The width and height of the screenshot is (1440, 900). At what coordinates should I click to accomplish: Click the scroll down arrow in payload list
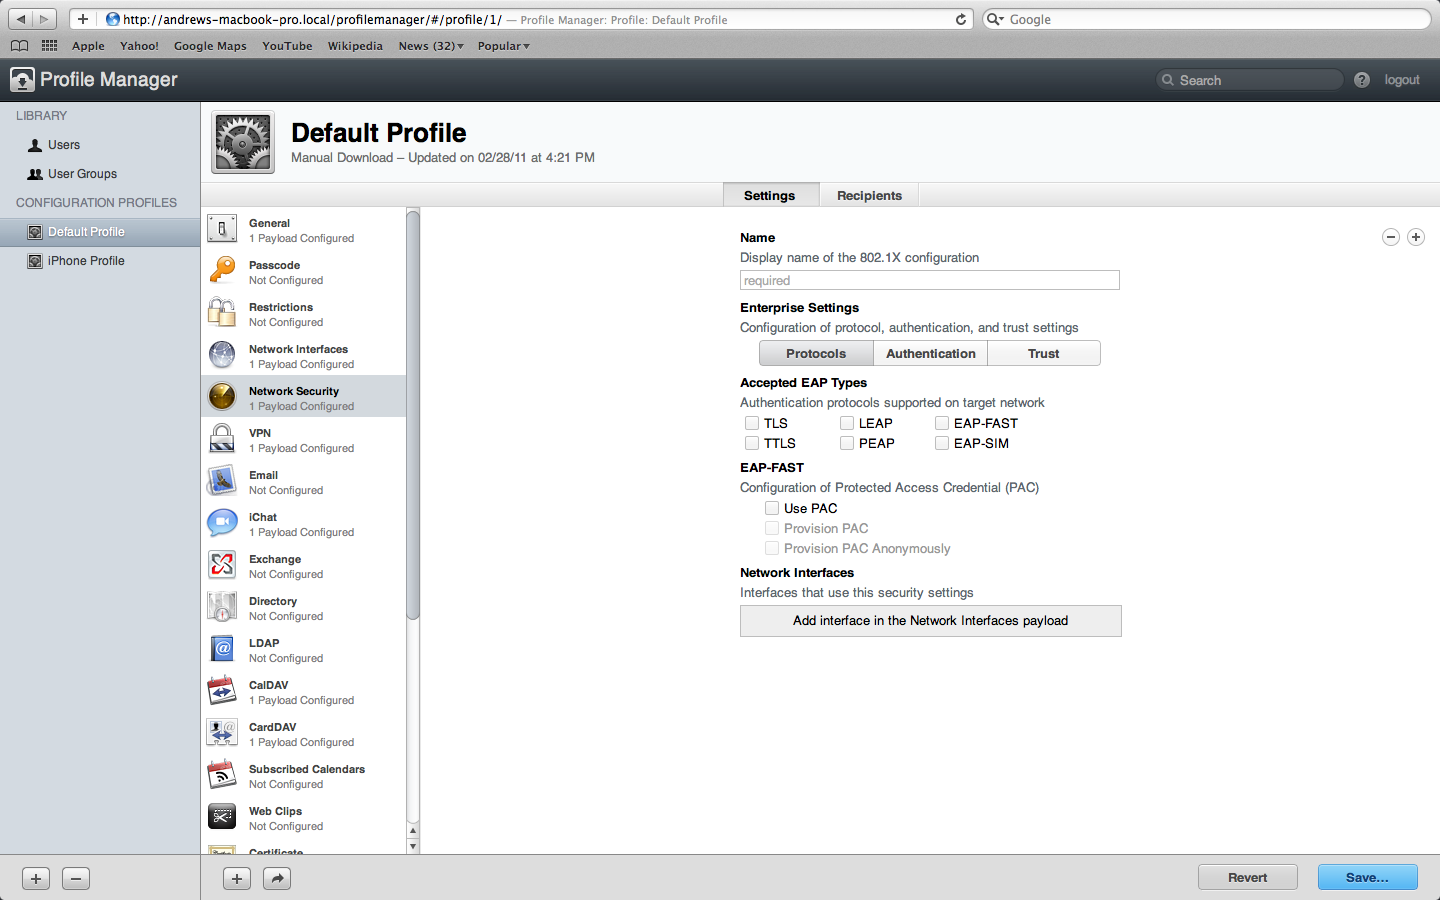[413, 846]
